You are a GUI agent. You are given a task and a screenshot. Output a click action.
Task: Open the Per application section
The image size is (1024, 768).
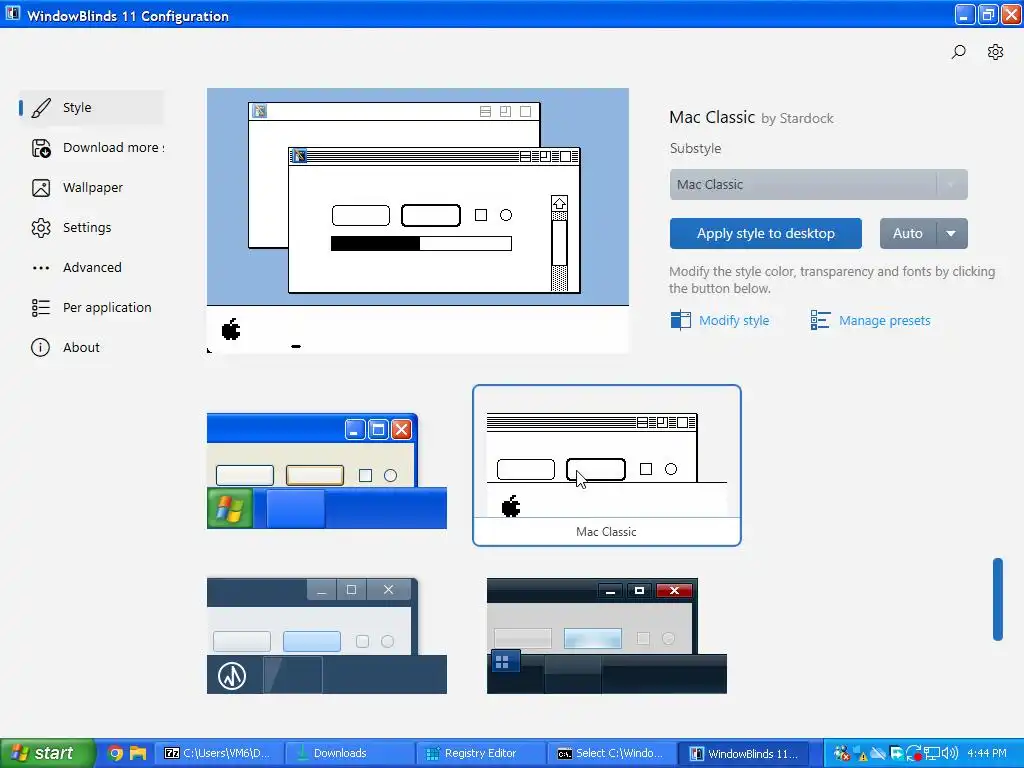tap(91, 308)
